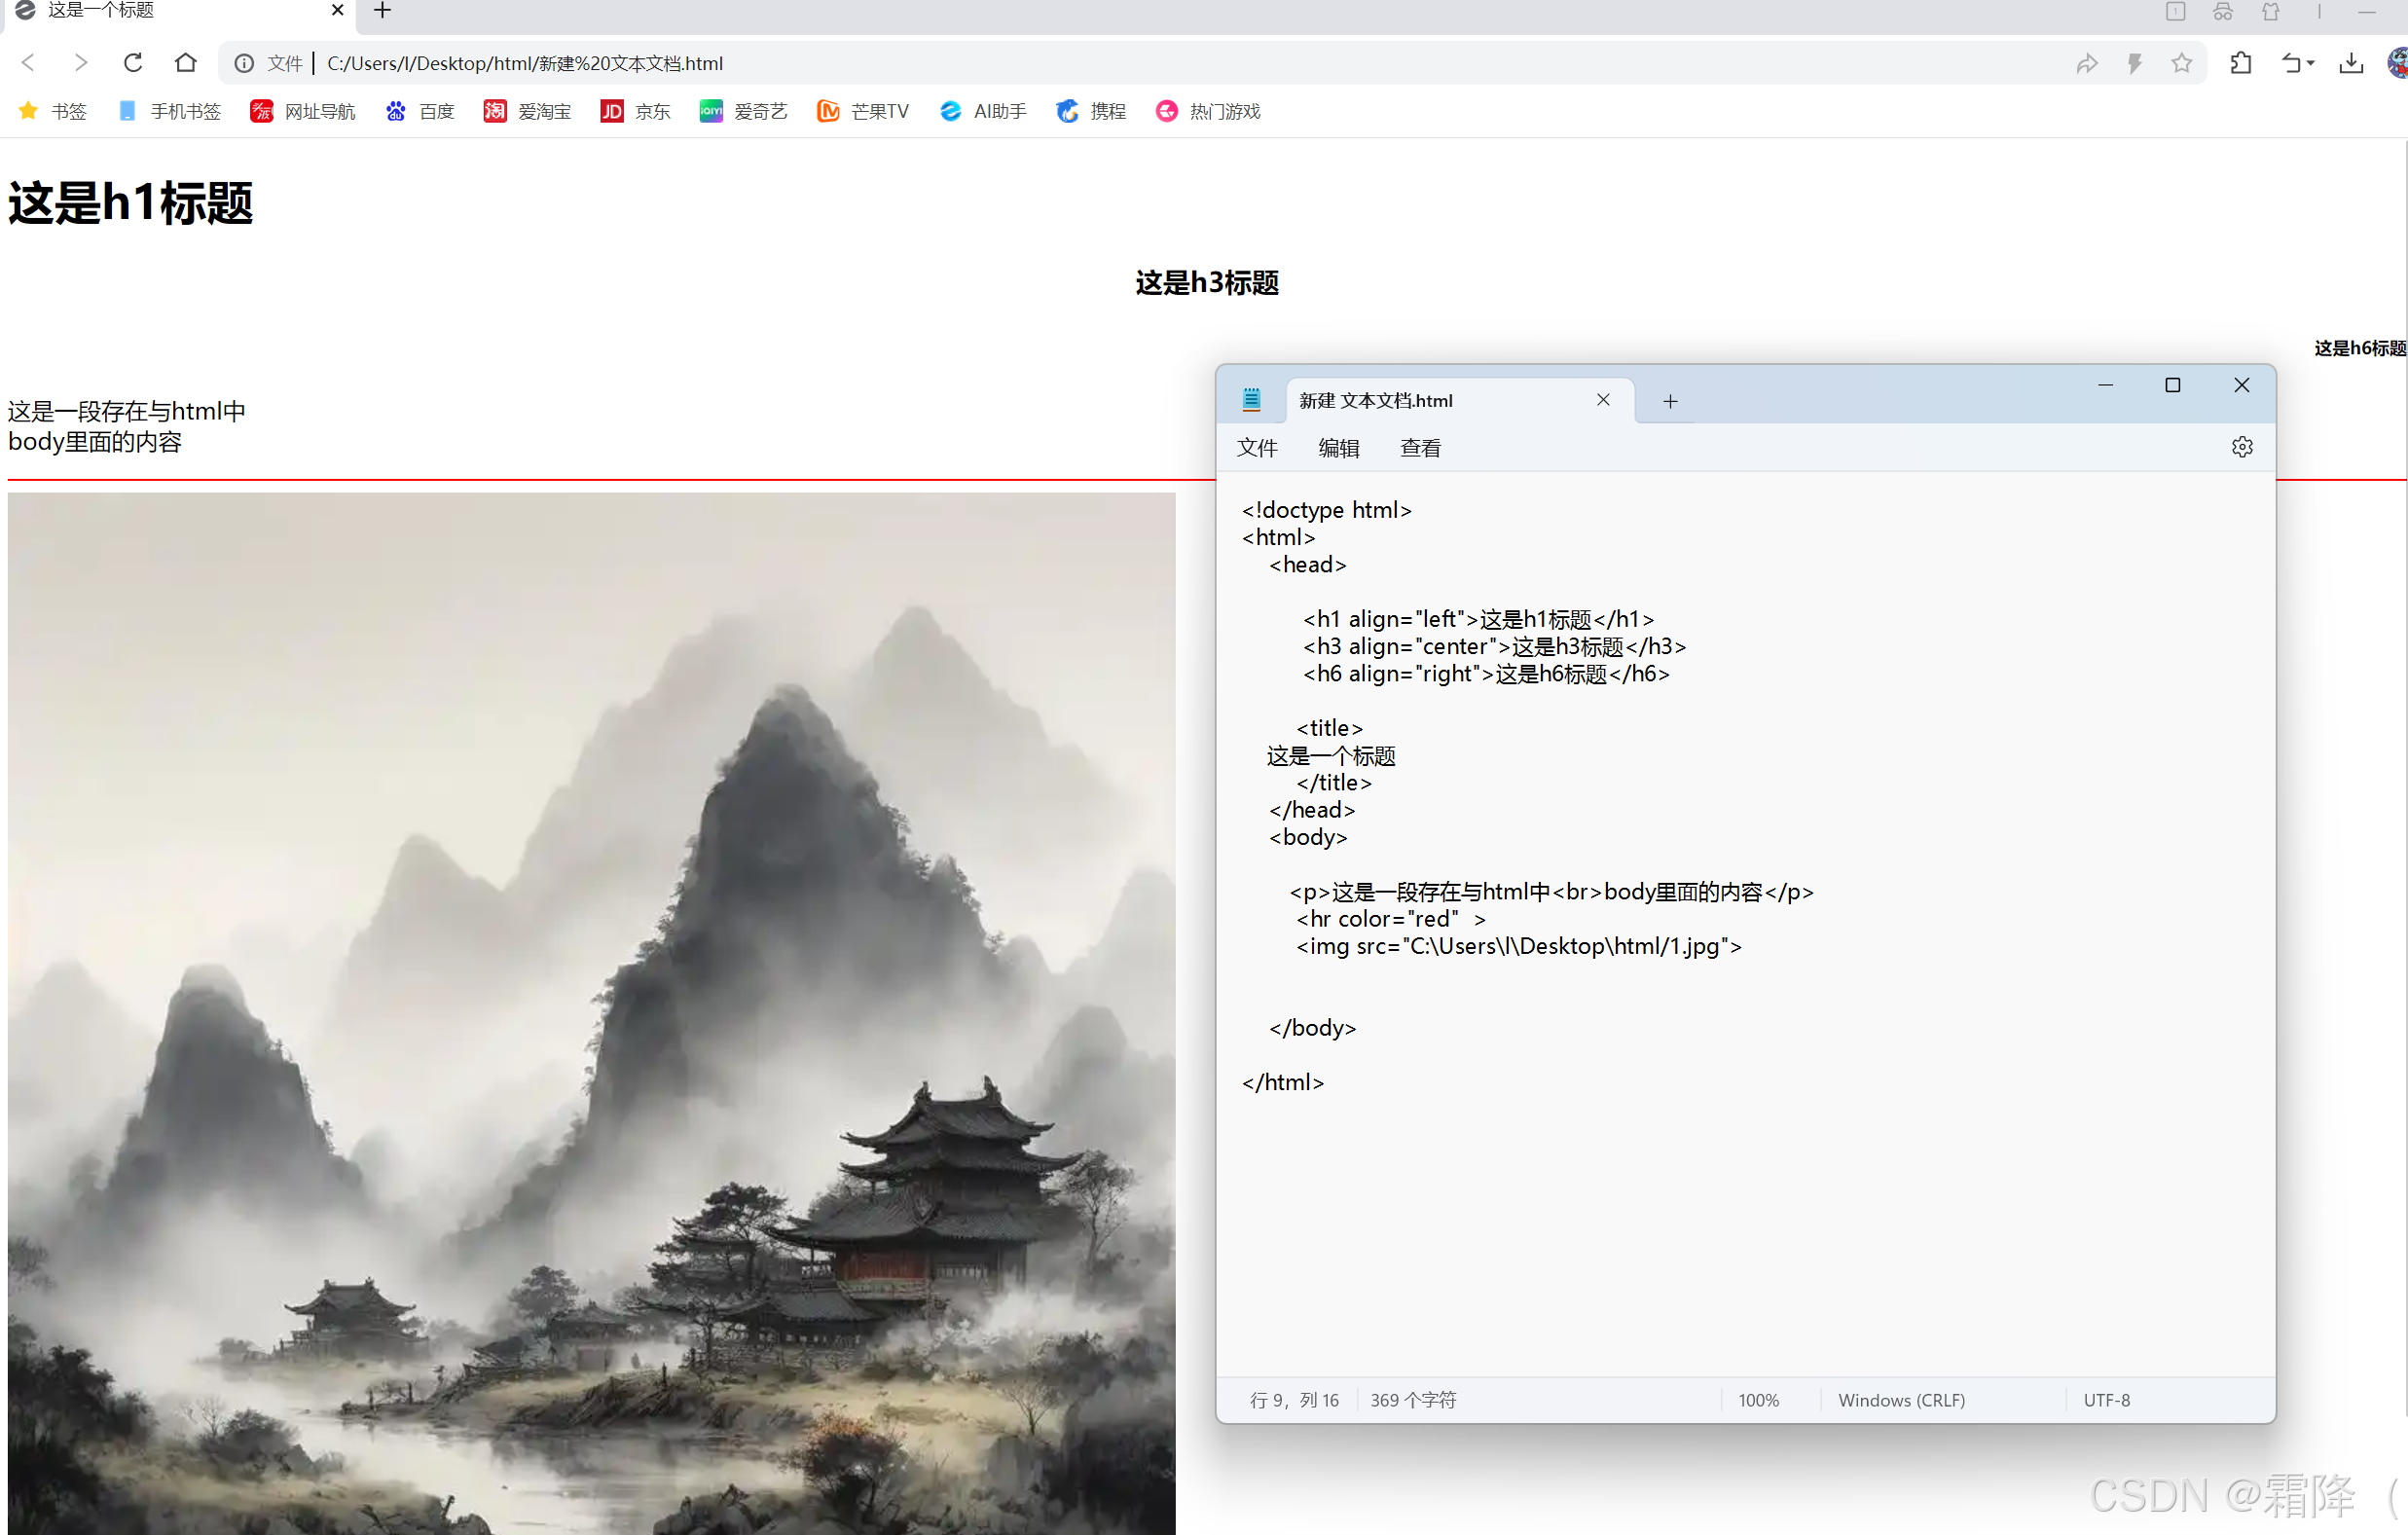Click the browser reload page icon
This screenshot has width=2408, height=1535.
coord(133,63)
